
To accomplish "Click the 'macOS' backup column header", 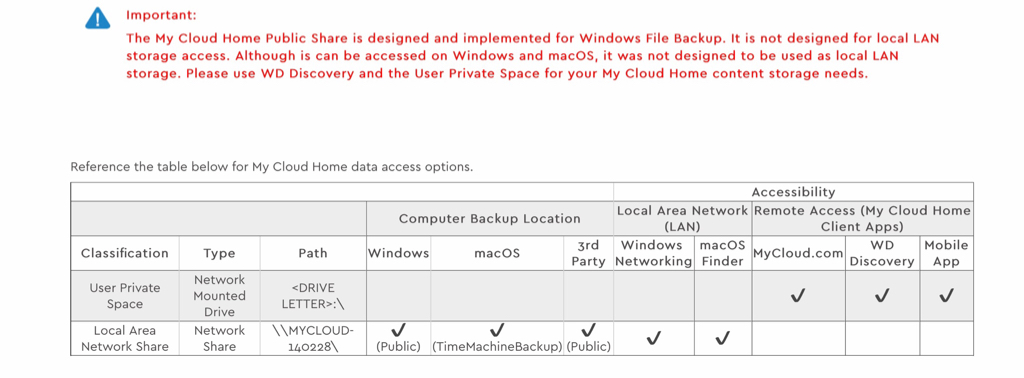I will pos(497,253).
